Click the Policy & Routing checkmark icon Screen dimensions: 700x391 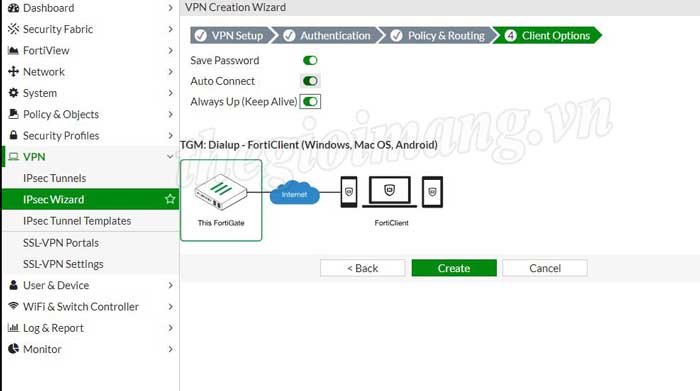coord(396,35)
